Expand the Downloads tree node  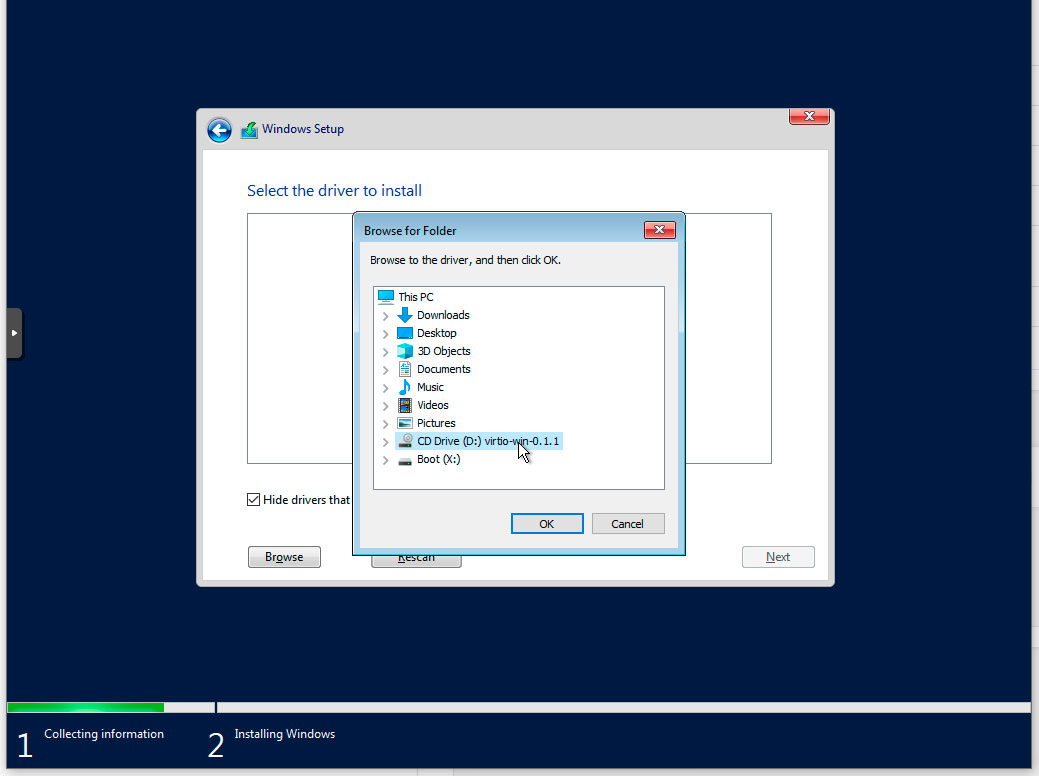click(385, 315)
